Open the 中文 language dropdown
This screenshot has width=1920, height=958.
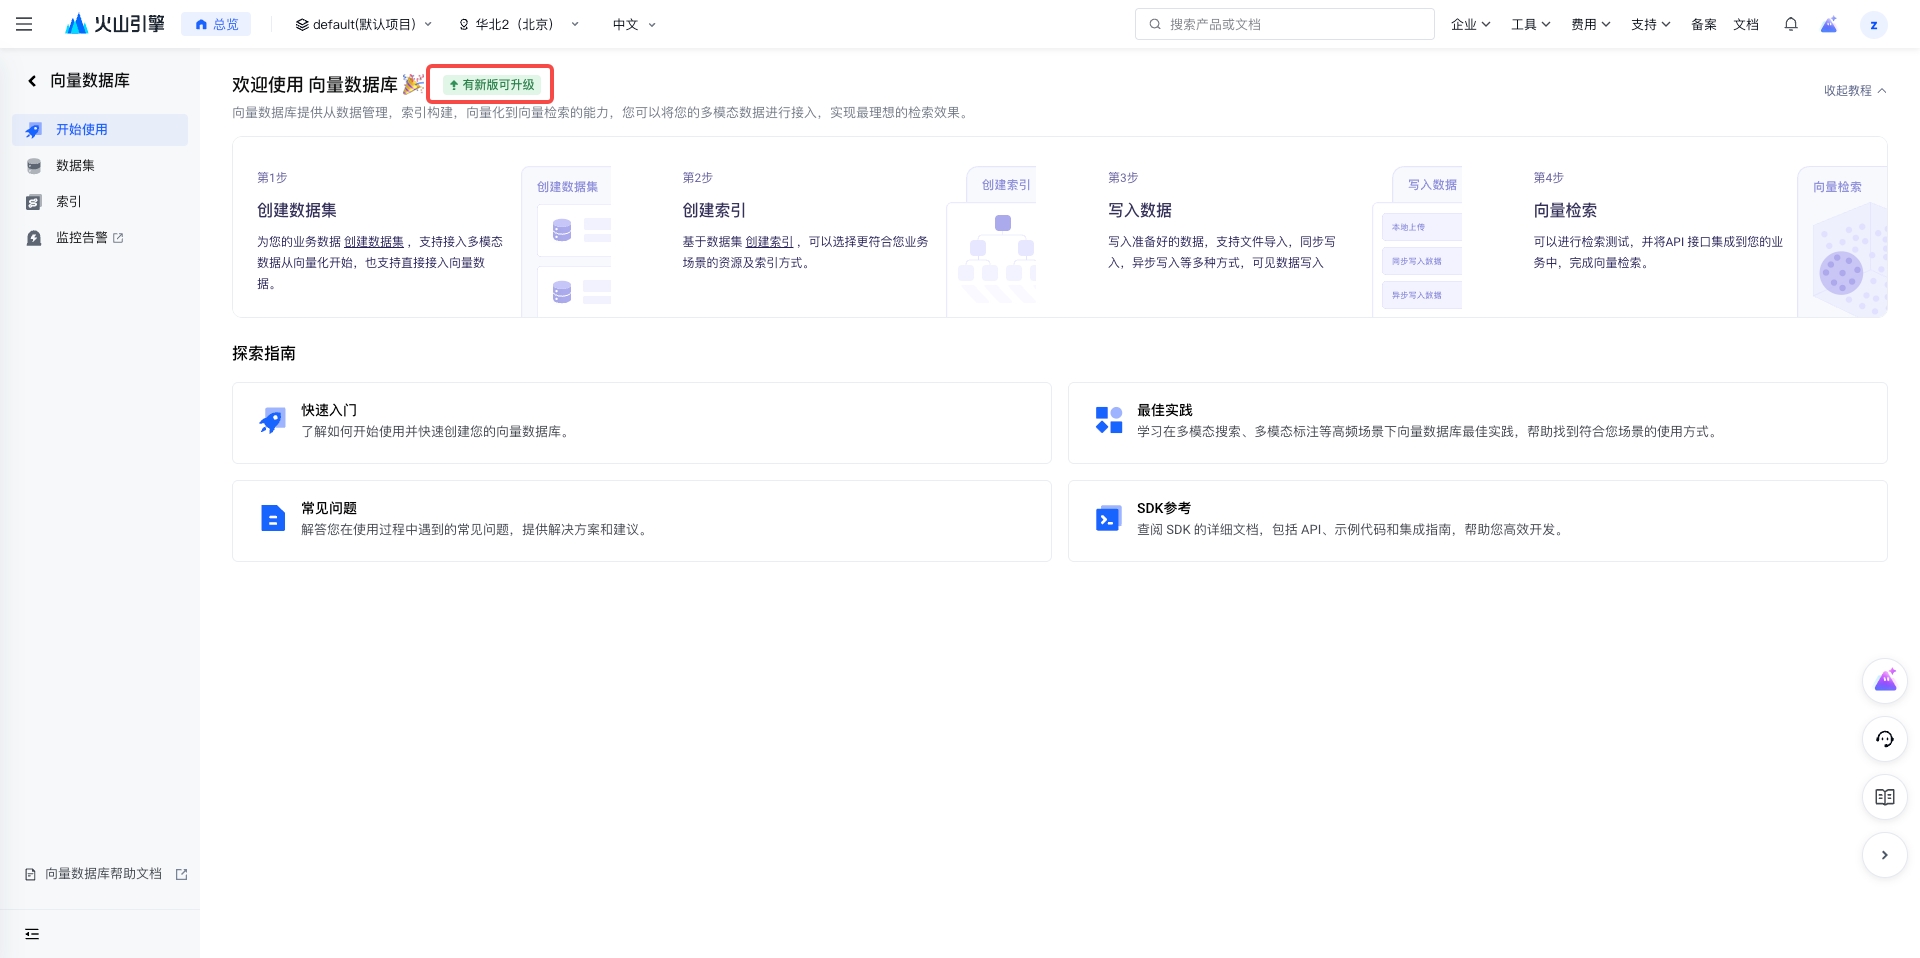click(634, 24)
